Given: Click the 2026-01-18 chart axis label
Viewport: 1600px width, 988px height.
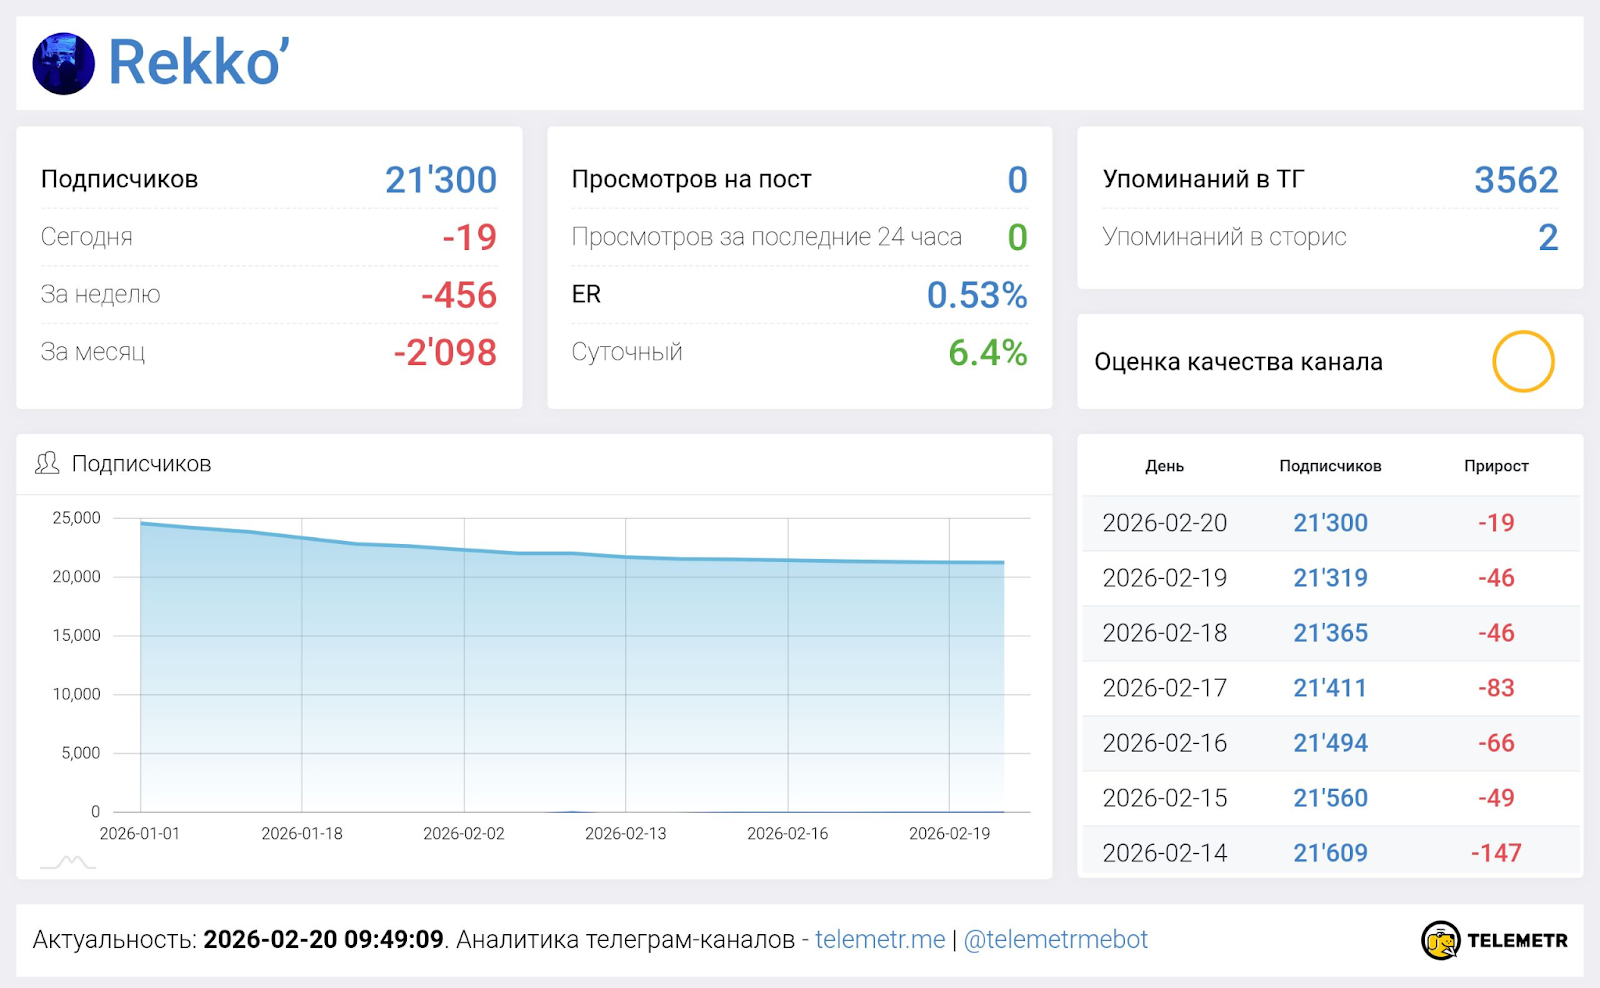Looking at the screenshot, I should (302, 834).
